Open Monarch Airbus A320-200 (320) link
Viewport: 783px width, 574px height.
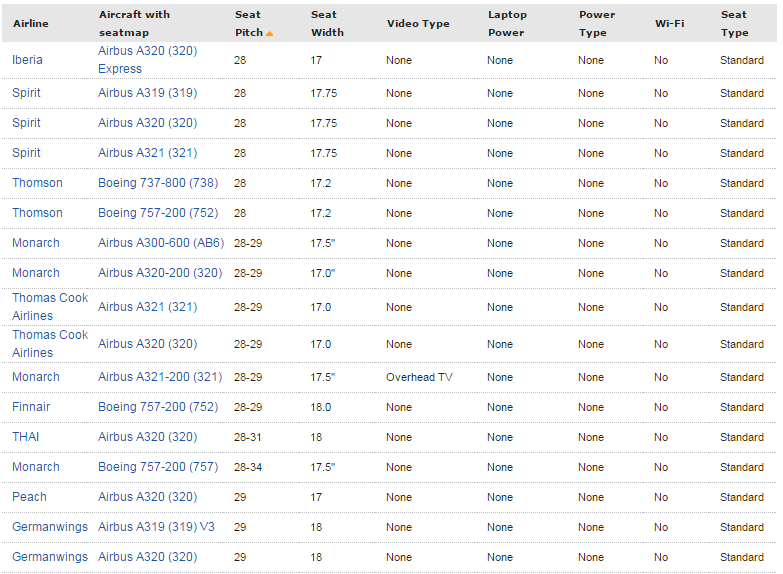pos(160,273)
